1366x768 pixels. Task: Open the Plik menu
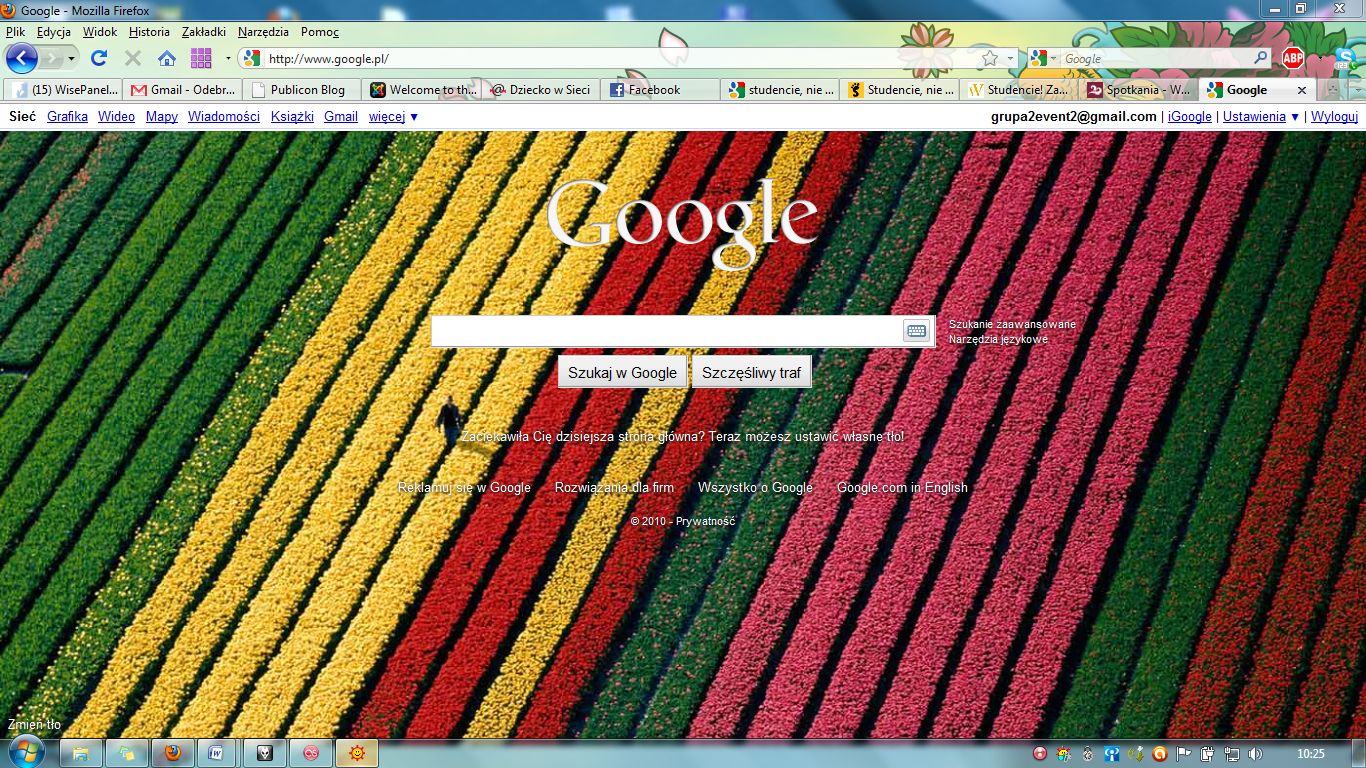[15, 32]
